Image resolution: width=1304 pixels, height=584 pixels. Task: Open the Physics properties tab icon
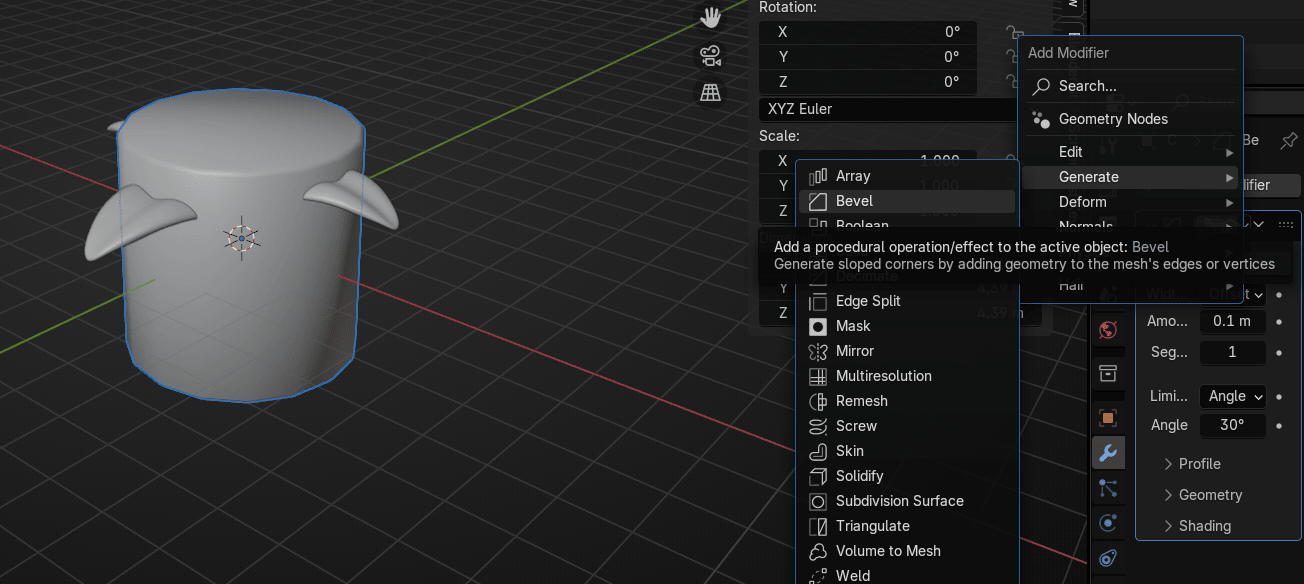click(1108, 523)
